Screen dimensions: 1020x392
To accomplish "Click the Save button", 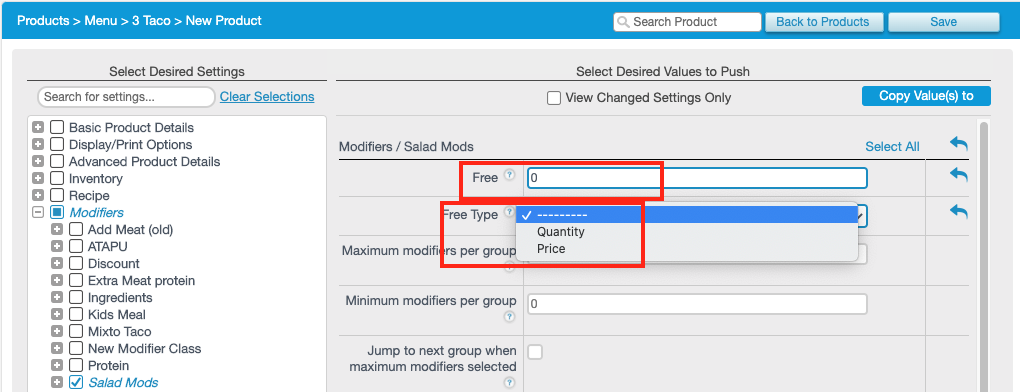I will coord(943,22).
